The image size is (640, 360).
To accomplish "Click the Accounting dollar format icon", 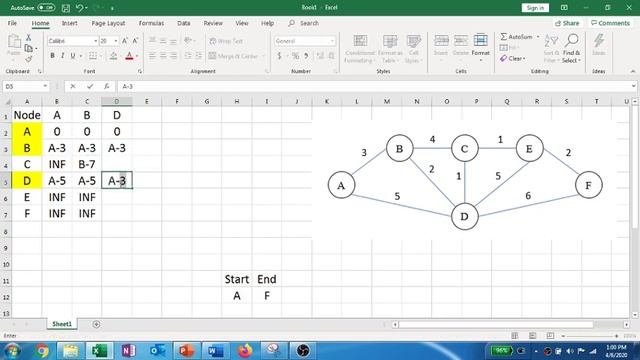I will (279, 56).
